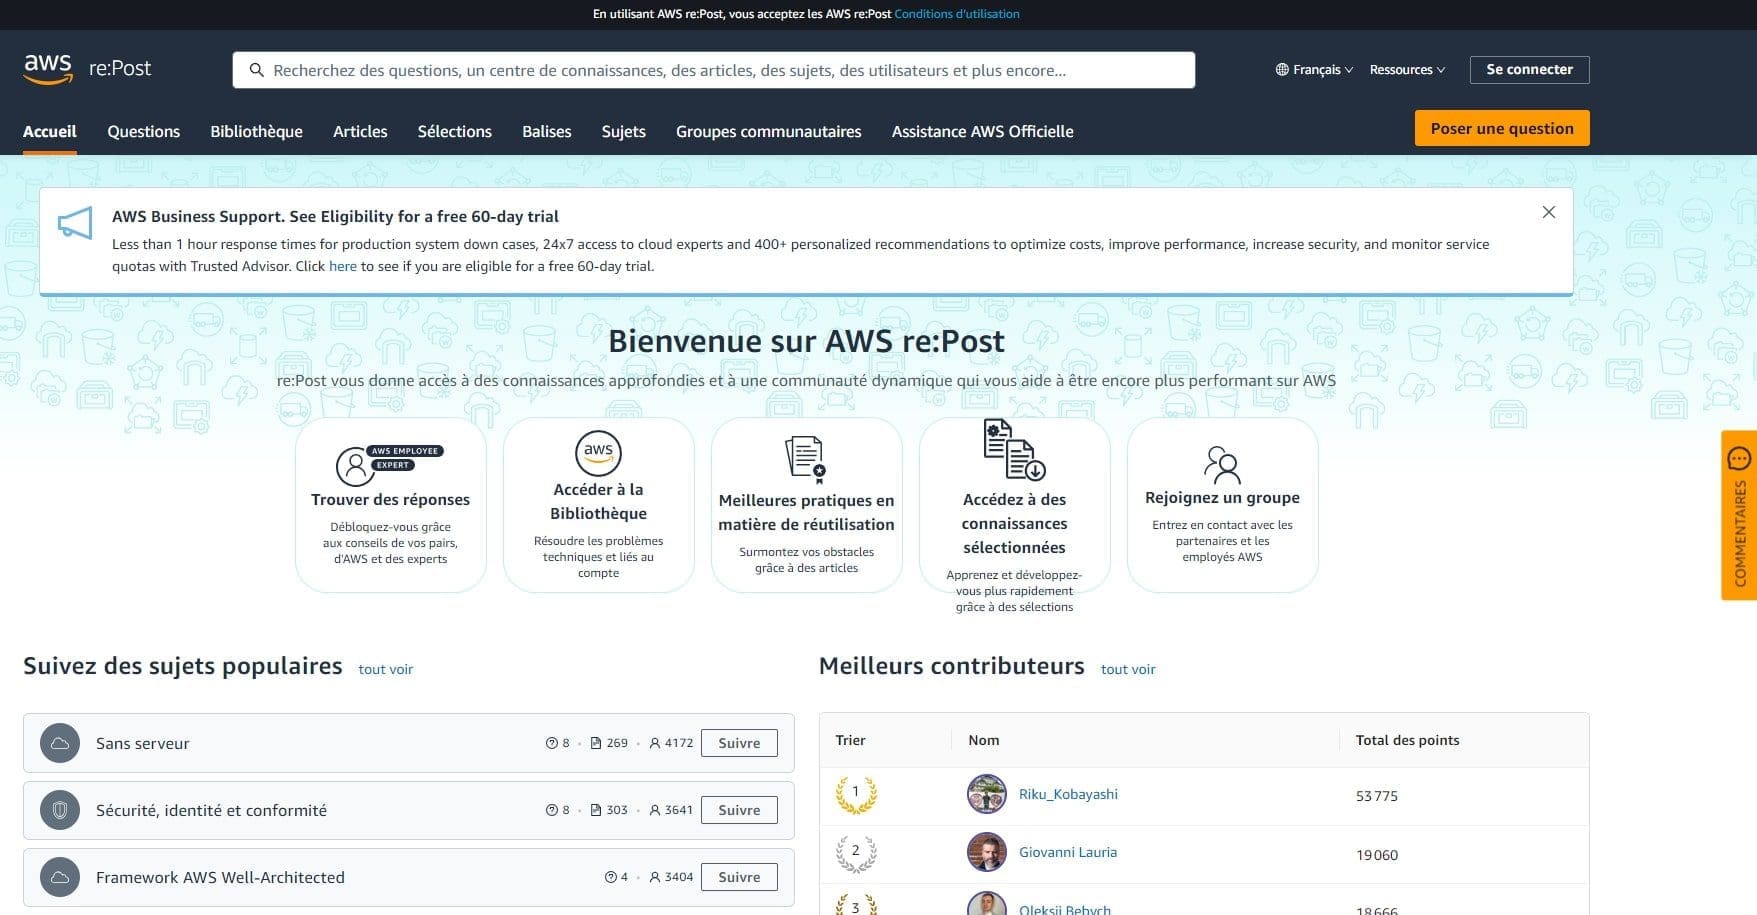Screen dimensions: 1757x915
Task: Click the articles icon in Sécurité row
Action: 596,810
